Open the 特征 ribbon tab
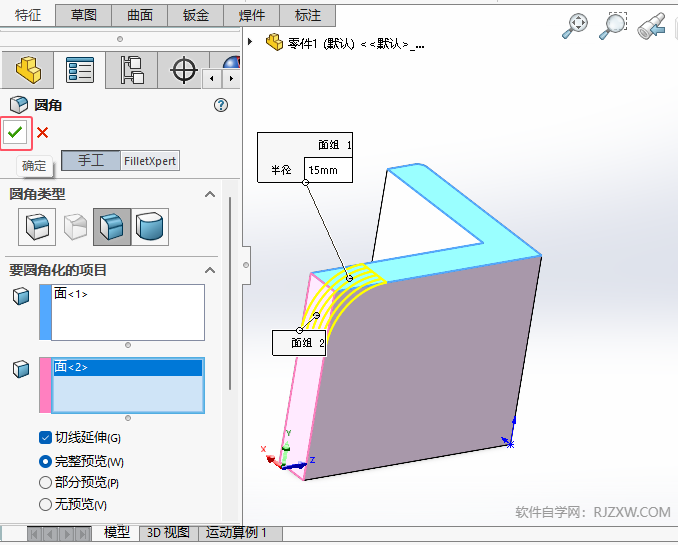This screenshot has width=678, height=545. pos(28,16)
